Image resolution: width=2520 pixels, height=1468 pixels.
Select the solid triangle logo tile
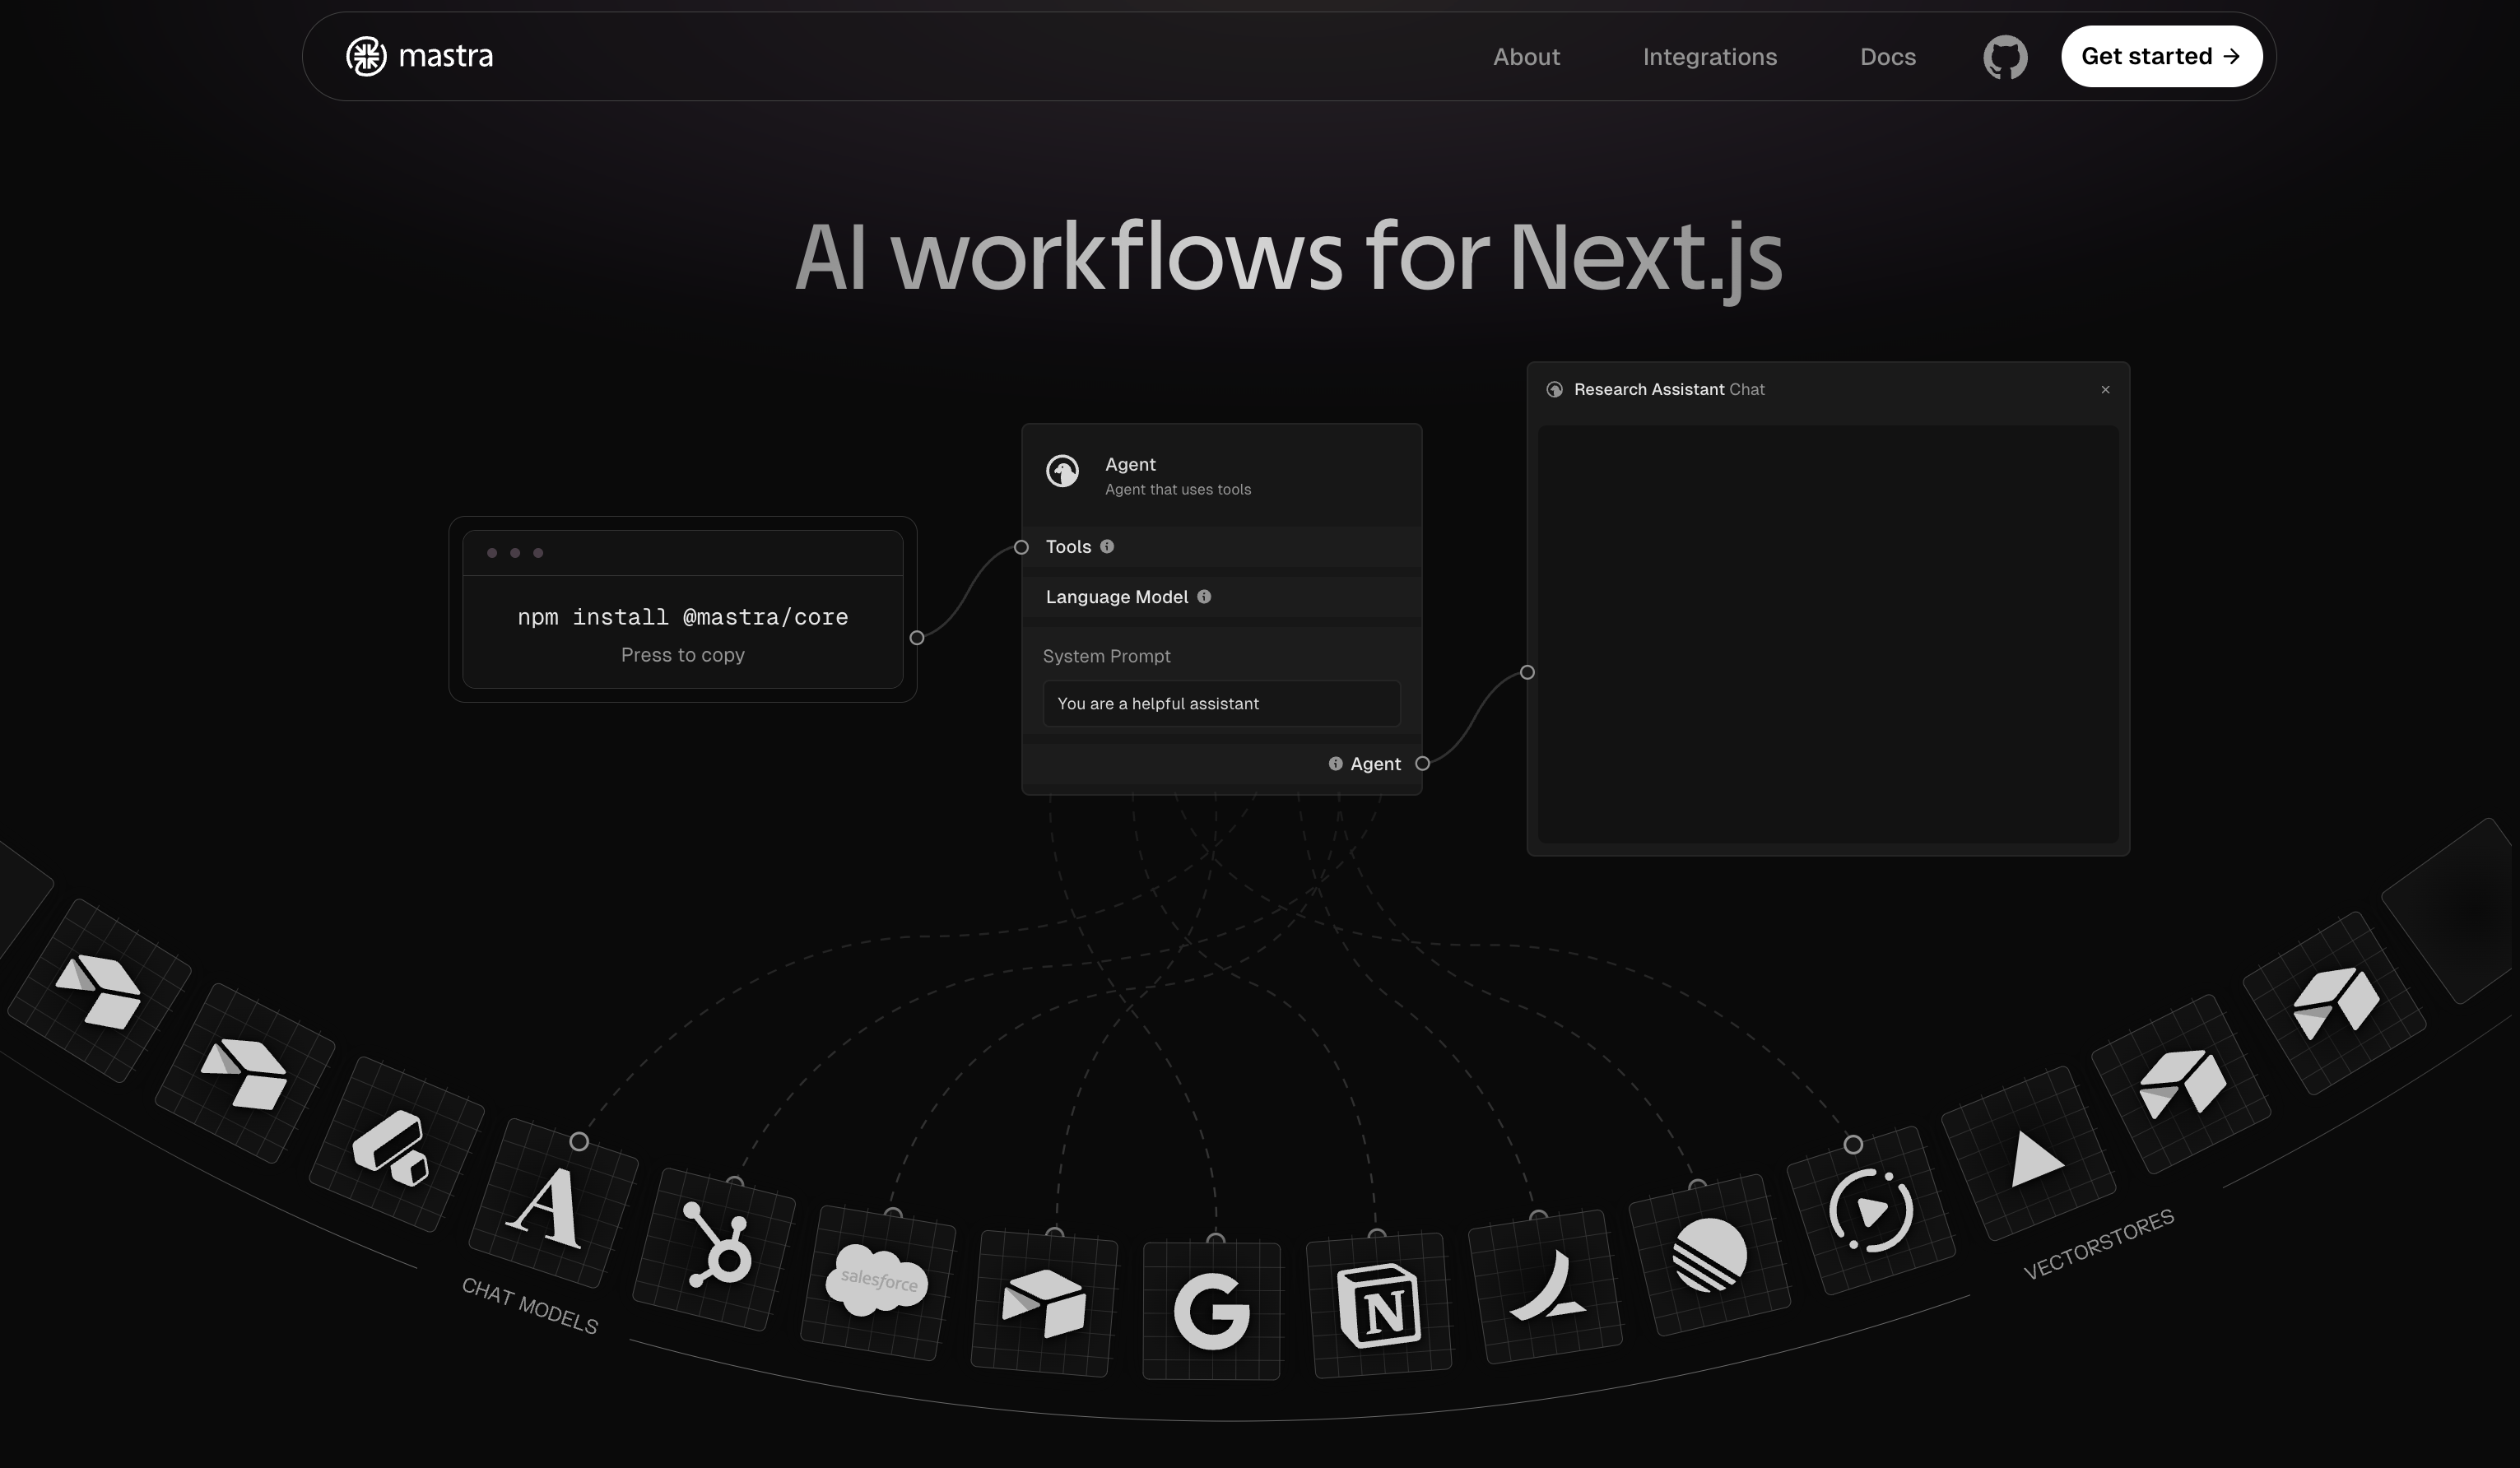pyautogui.click(x=2028, y=1154)
